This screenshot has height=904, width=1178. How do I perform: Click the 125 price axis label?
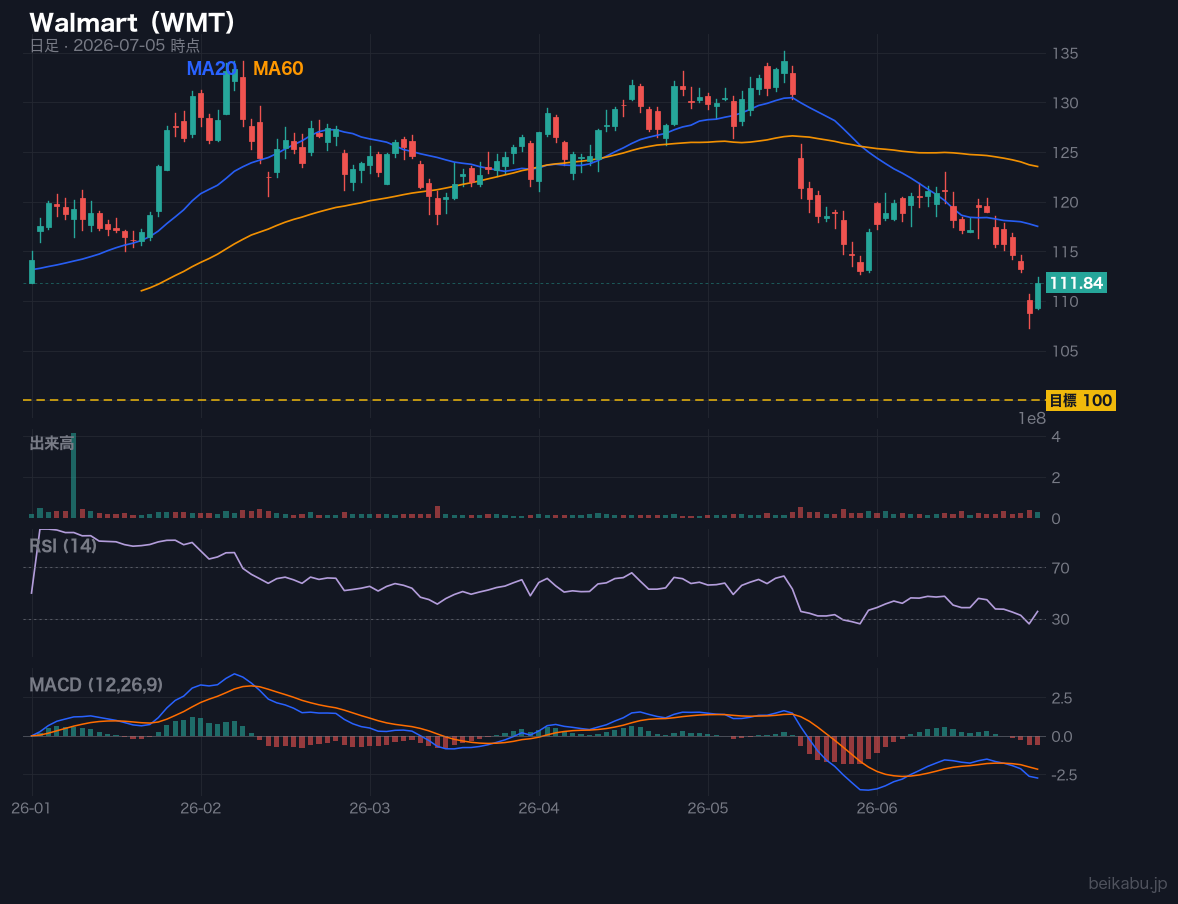(1065, 153)
